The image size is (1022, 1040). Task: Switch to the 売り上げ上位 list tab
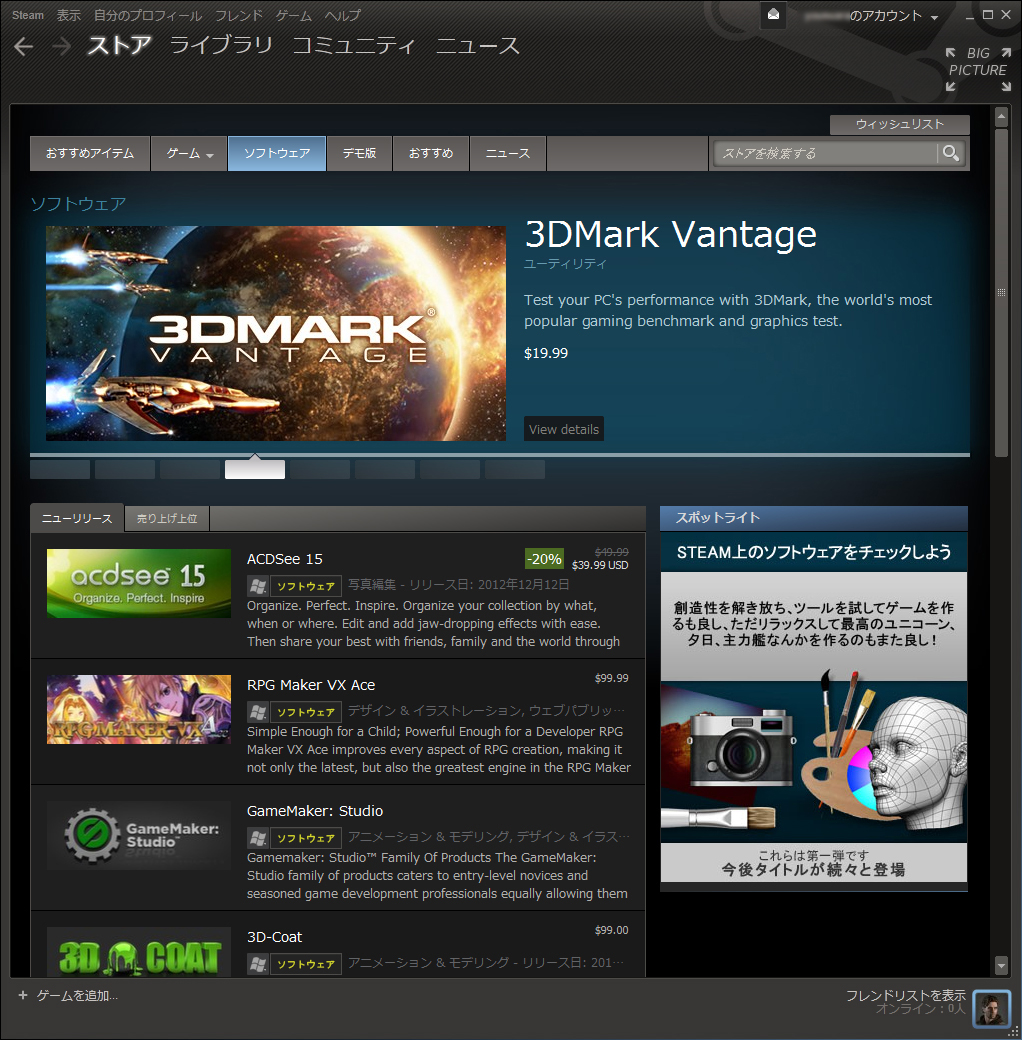pyautogui.click(x=167, y=519)
